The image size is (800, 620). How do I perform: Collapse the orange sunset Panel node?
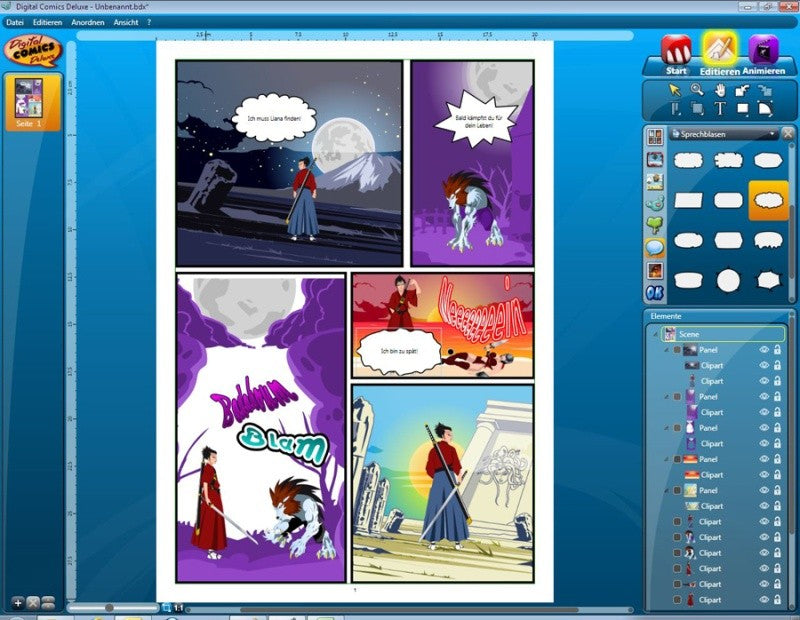[x=667, y=459]
